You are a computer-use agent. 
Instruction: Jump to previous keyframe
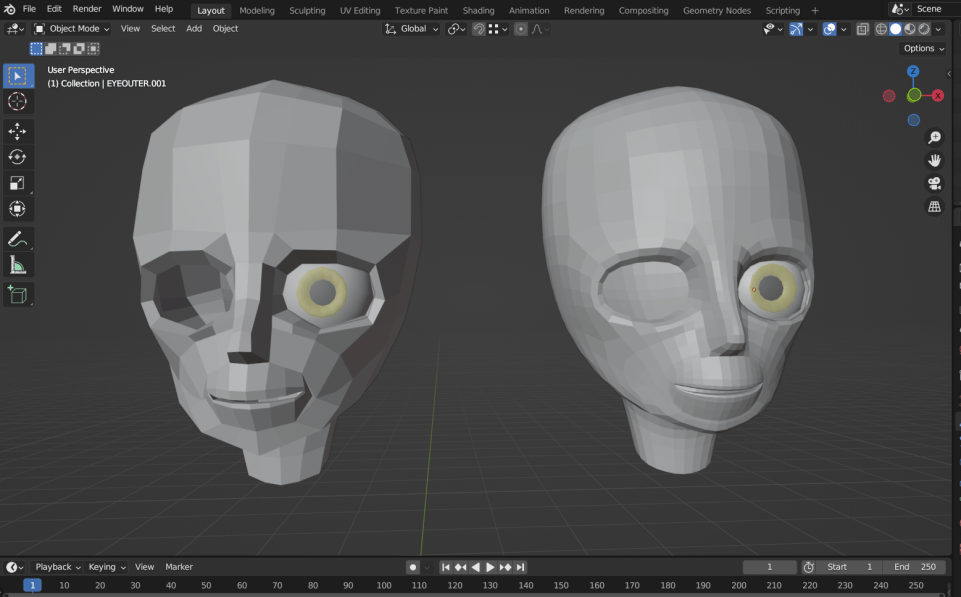pyautogui.click(x=460, y=567)
